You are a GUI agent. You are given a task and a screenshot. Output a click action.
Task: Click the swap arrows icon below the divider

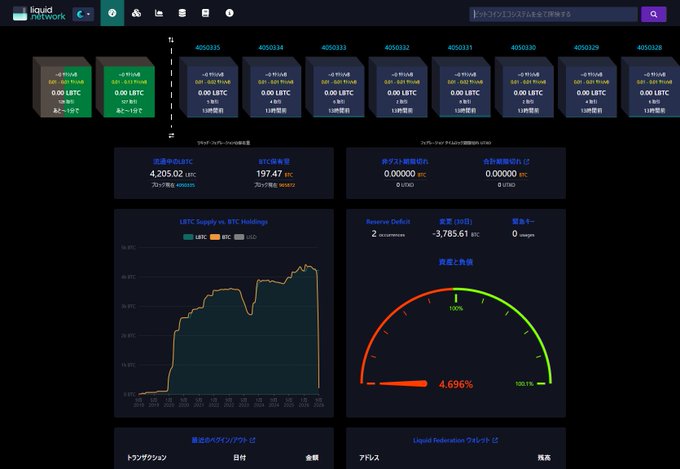[x=171, y=135]
